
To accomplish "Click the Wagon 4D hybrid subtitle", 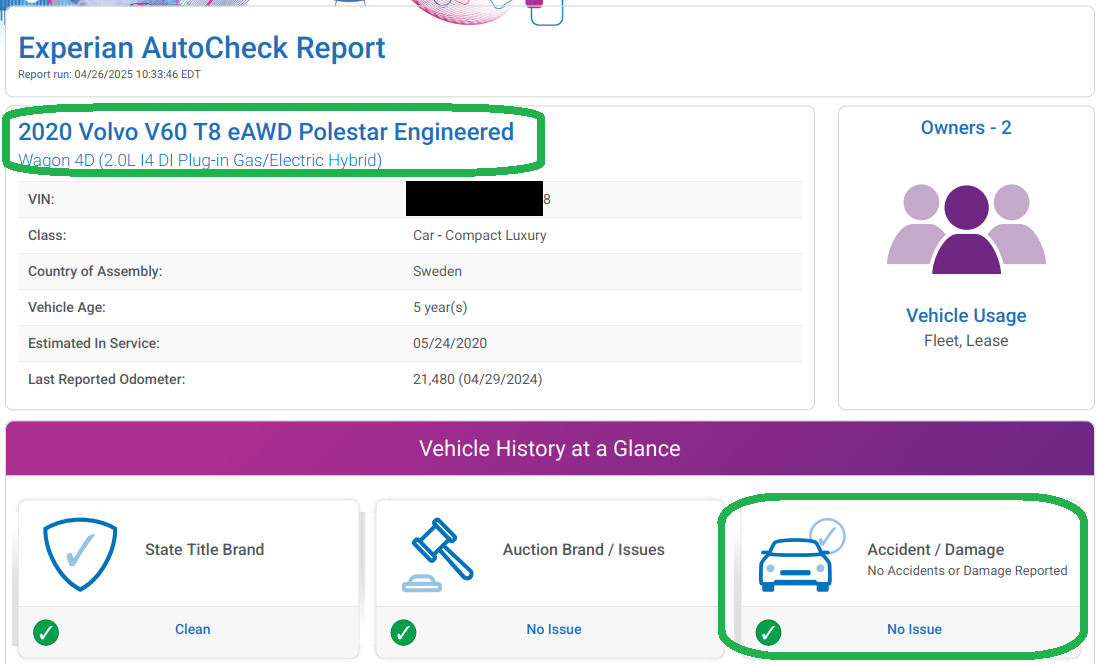I will [x=200, y=160].
